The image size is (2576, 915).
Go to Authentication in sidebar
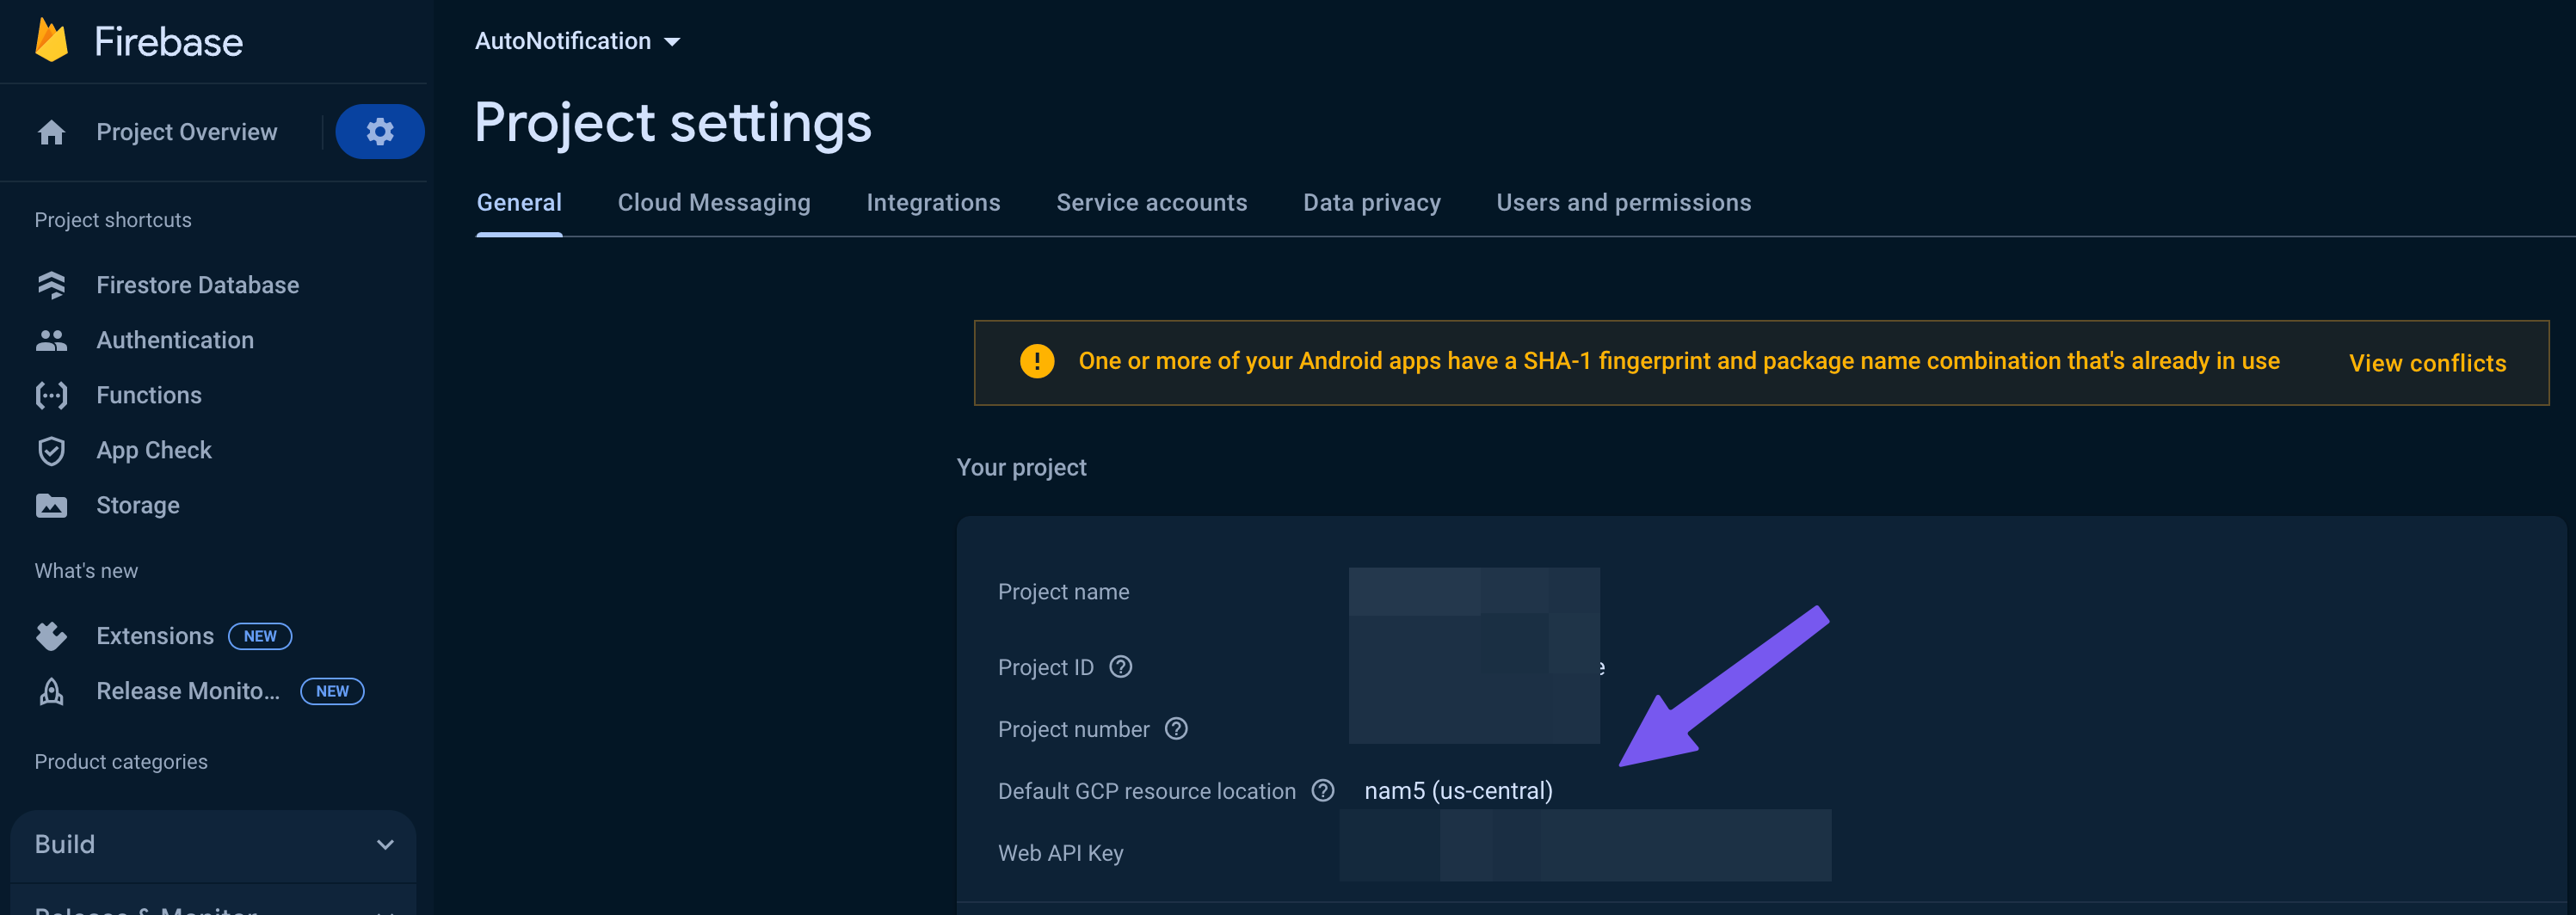pos(175,340)
